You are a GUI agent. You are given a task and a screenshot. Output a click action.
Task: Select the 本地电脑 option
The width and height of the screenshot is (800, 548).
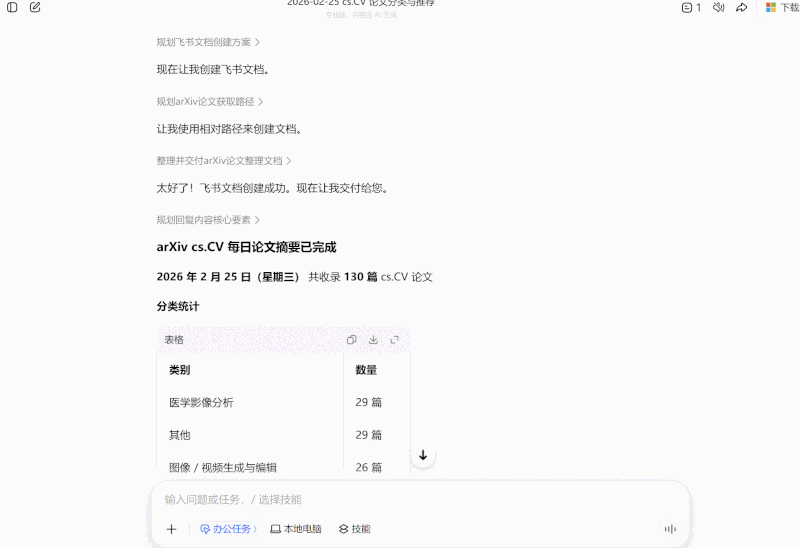(296, 529)
